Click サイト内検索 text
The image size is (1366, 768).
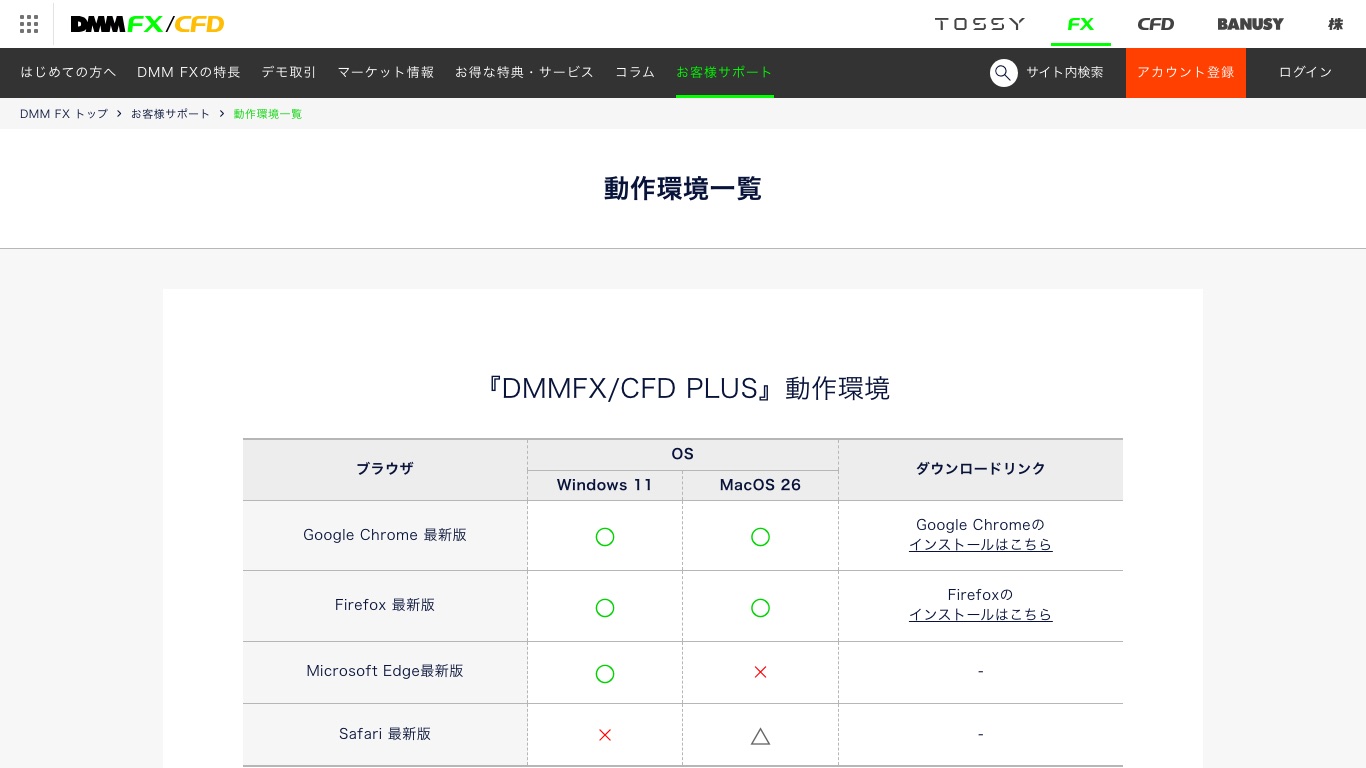pyautogui.click(x=1065, y=72)
